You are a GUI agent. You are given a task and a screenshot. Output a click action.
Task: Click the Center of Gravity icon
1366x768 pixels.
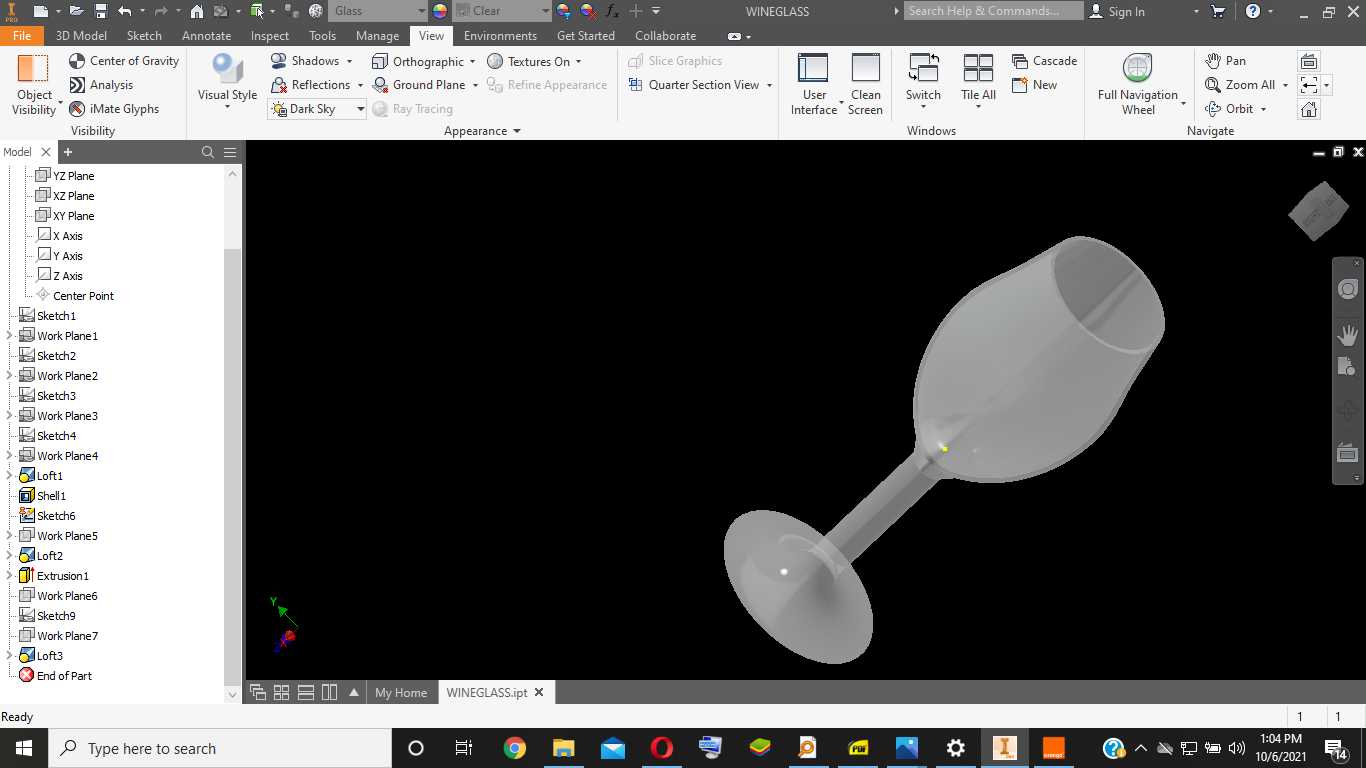78,61
